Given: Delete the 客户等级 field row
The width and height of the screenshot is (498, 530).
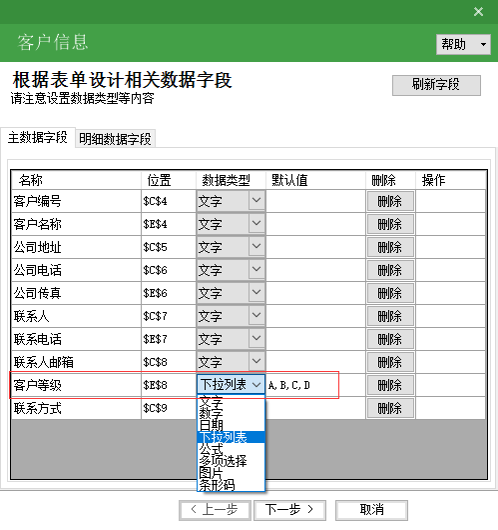Looking at the screenshot, I should (x=390, y=385).
